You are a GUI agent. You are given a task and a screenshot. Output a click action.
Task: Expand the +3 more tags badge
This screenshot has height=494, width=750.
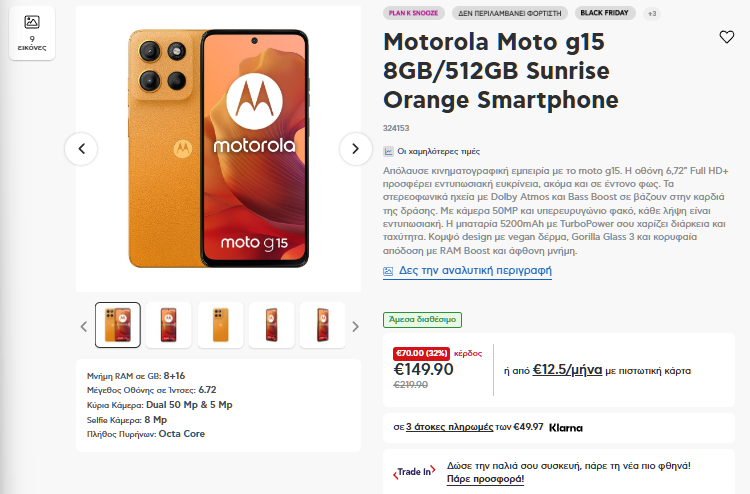click(x=652, y=13)
